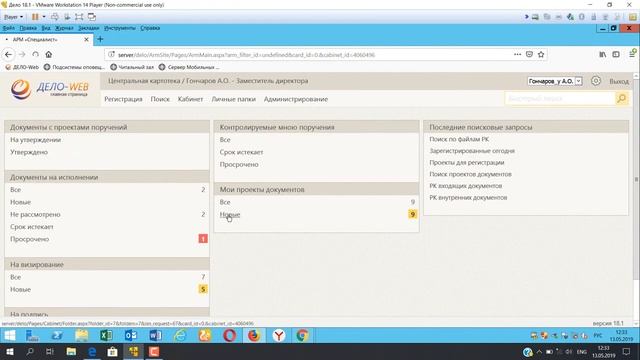Open На утверждении folder
This screenshot has width=640, height=360.
[36, 140]
